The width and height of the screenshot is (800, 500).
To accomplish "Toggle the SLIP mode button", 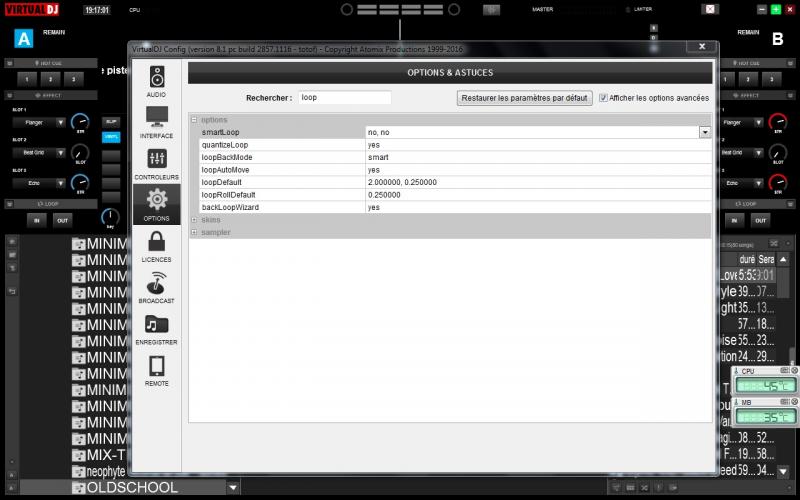I will 111,122.
